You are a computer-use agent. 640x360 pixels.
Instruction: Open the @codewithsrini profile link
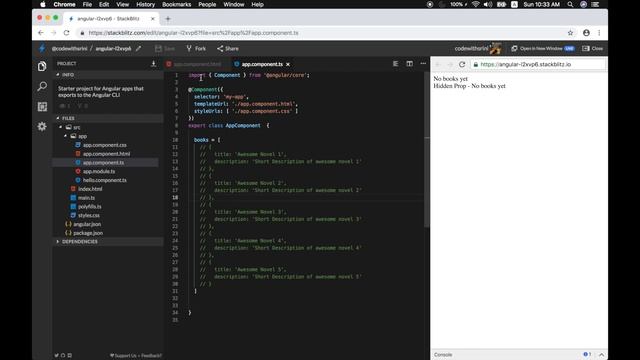(69, 49)
